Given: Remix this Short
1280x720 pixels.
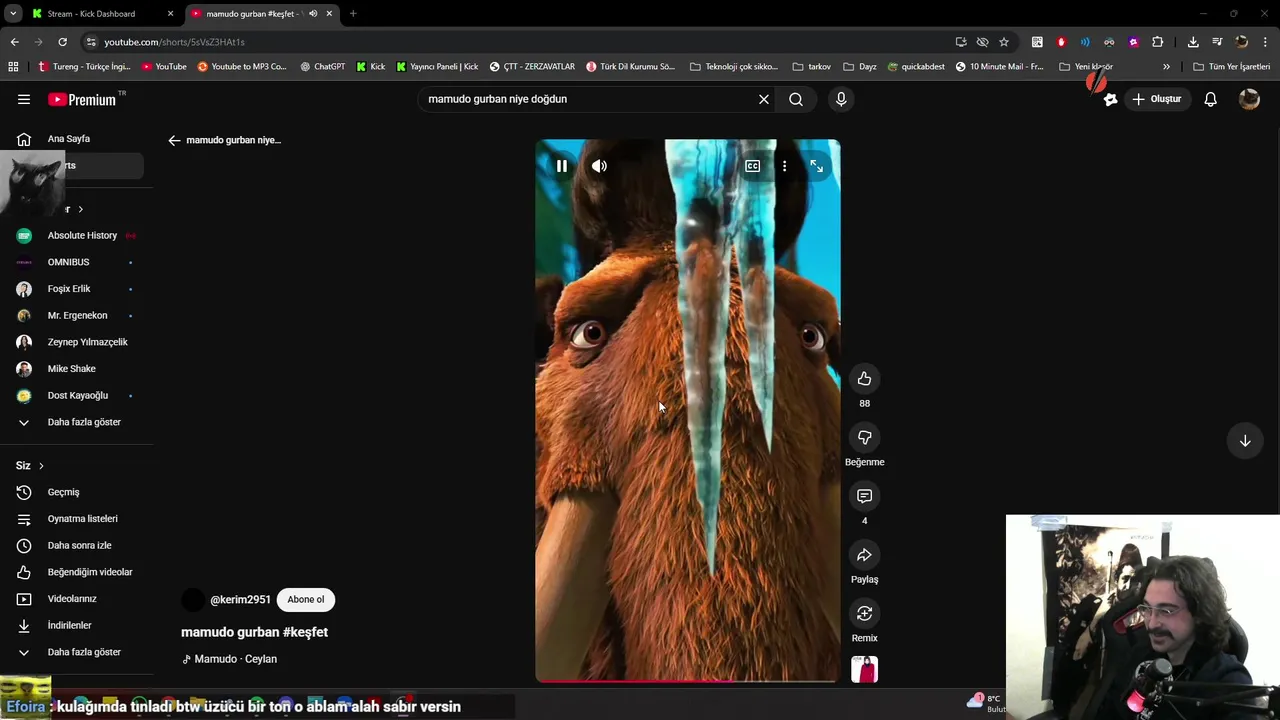Looking at the screenshot, I should coord(864,614).
